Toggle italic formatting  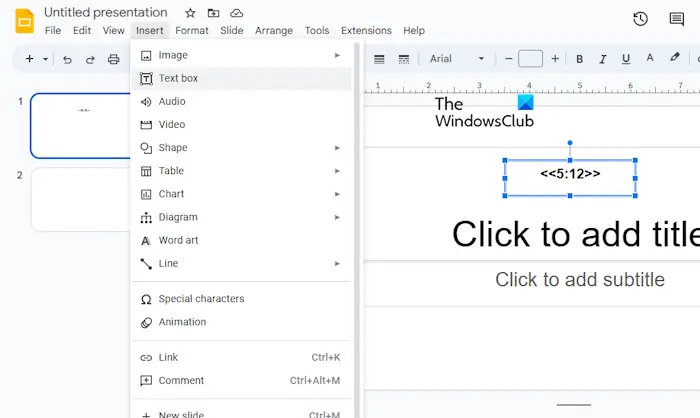[x=603, y=59]
